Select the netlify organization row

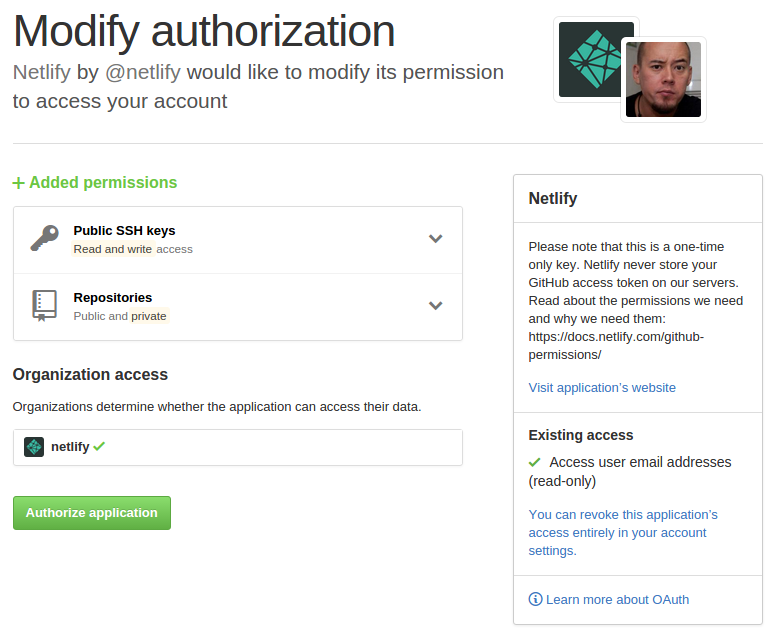(x=238, y=447)
